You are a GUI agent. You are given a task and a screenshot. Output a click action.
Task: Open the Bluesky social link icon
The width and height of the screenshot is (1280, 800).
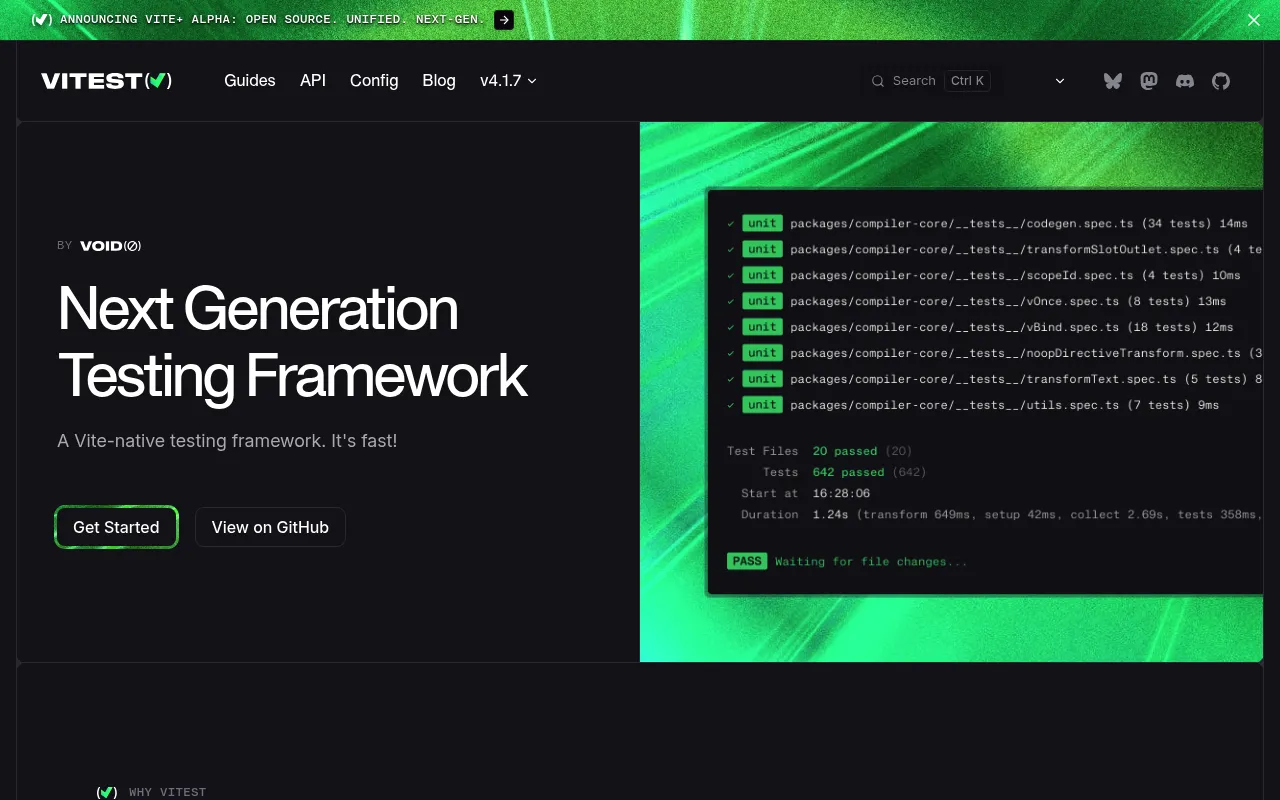tap(1113, 81)
